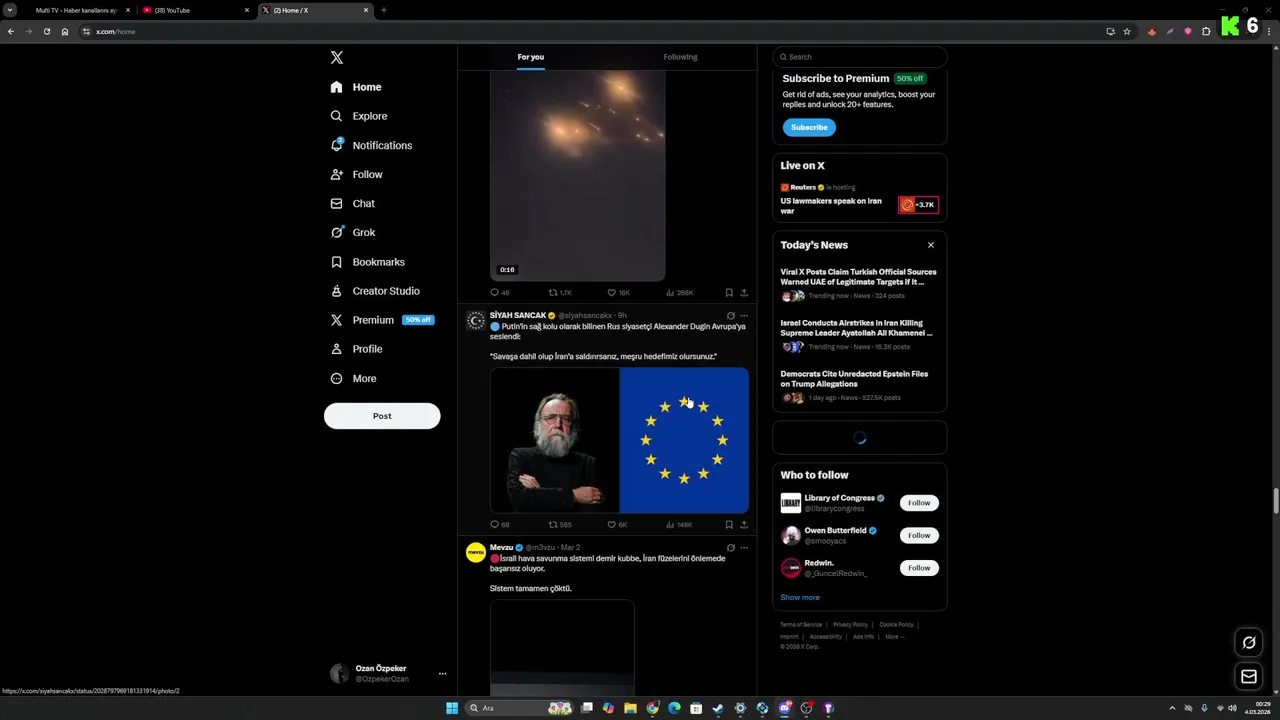
Task: Click the X search field
Action: pos(860,57)
